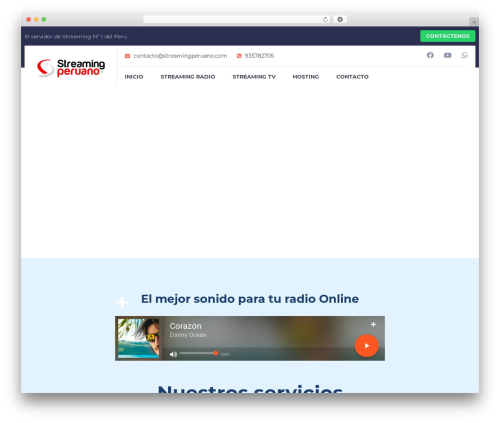Click the 935782705 phone number
The image size is (500, 423).
(259, 56)
